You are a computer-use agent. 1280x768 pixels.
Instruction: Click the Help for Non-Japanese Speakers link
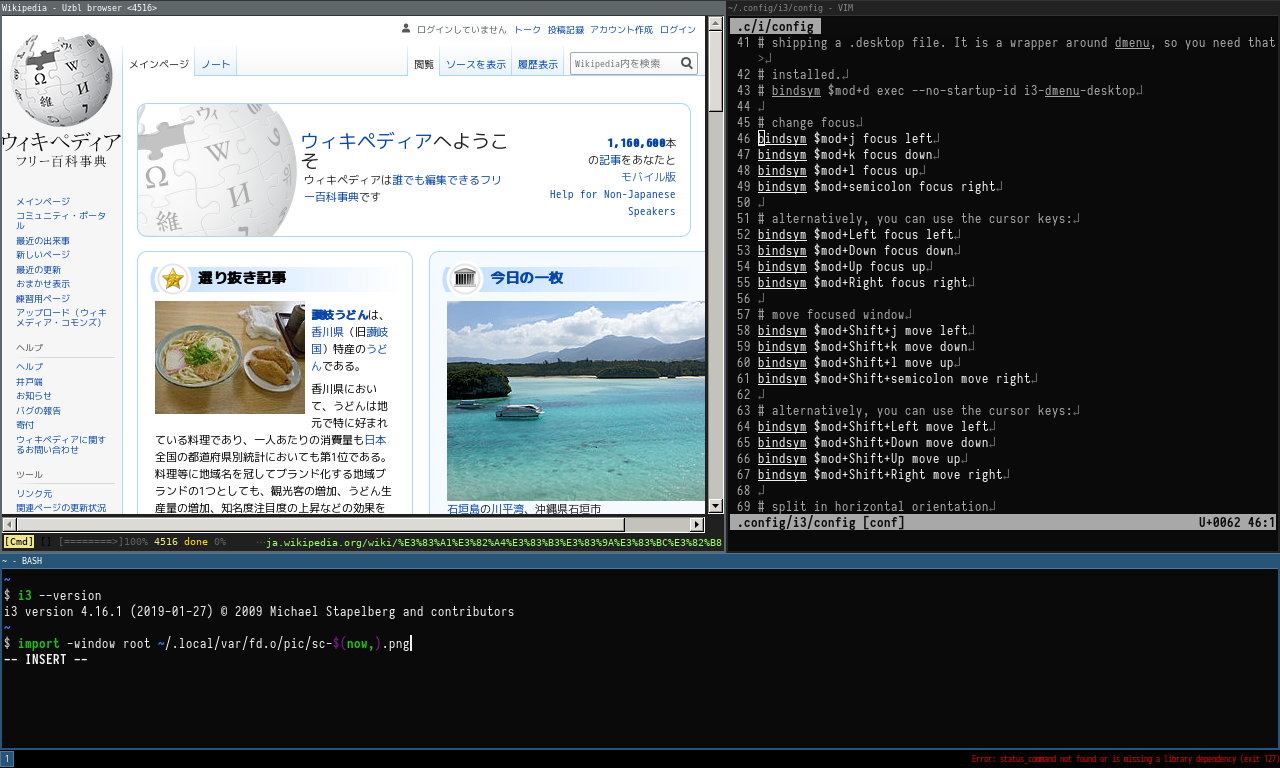[x=612, y=203]
